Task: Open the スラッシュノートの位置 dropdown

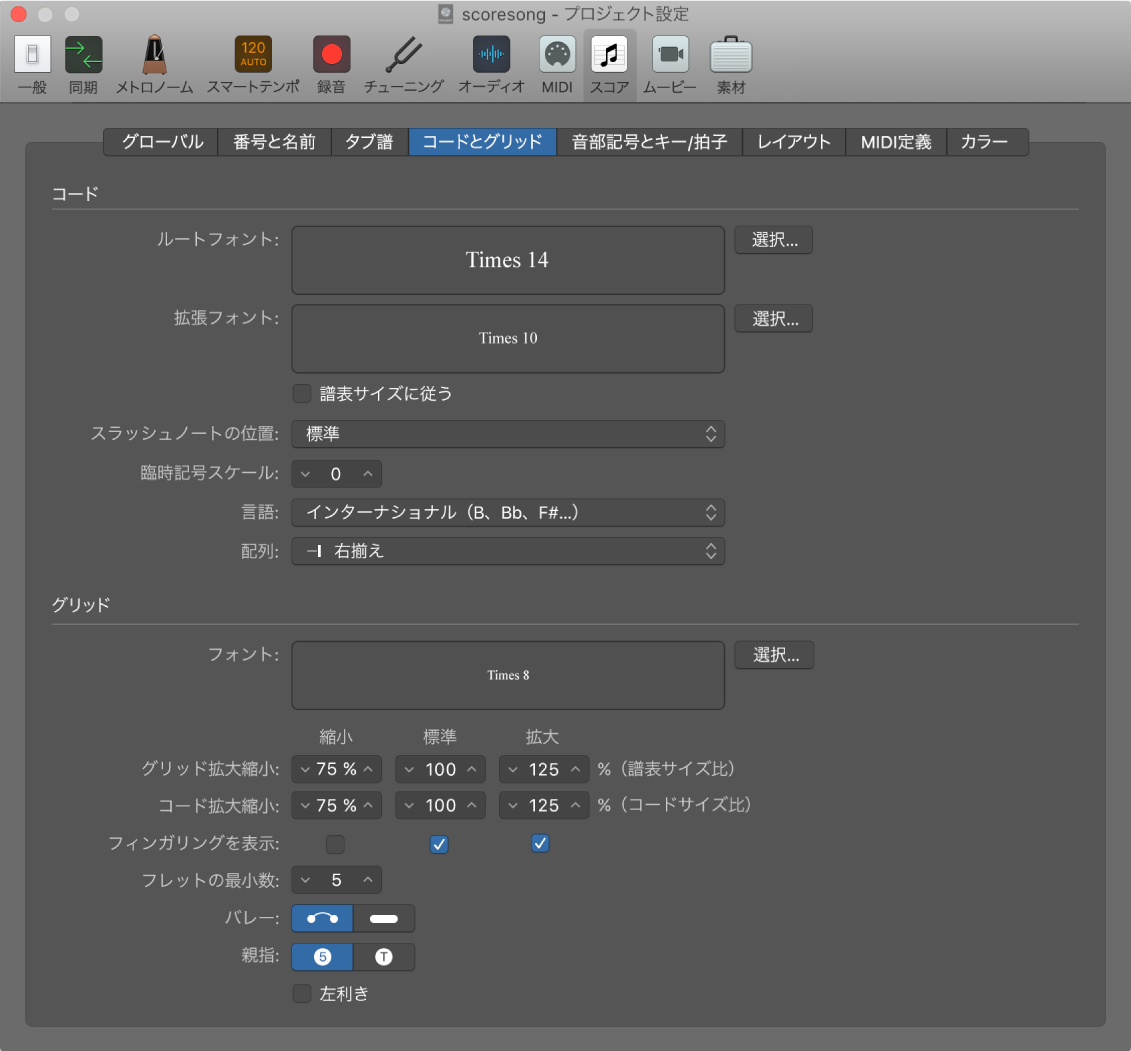Action: click(508, 434)
